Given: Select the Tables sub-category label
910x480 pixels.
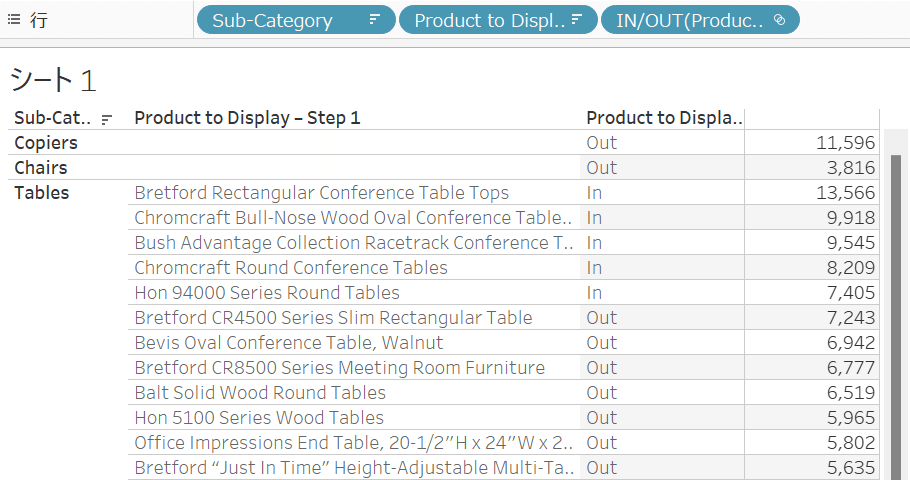Looking at the screenshot, I should tap(41, 193).
